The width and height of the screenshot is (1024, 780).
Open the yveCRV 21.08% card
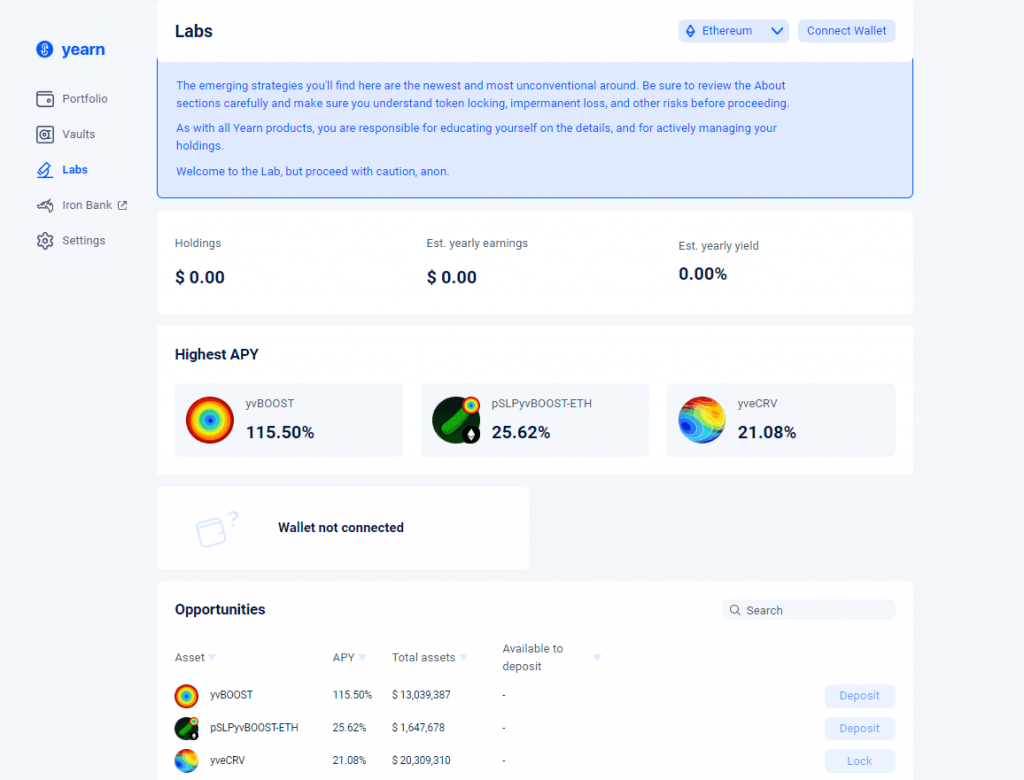pyautogui.click(x=781, y=420)
